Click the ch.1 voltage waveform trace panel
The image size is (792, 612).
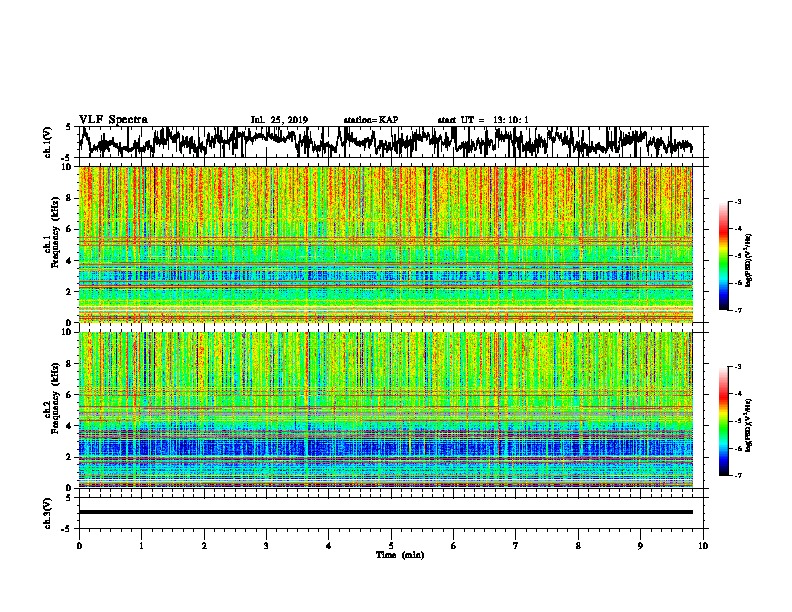pos(390,142)
